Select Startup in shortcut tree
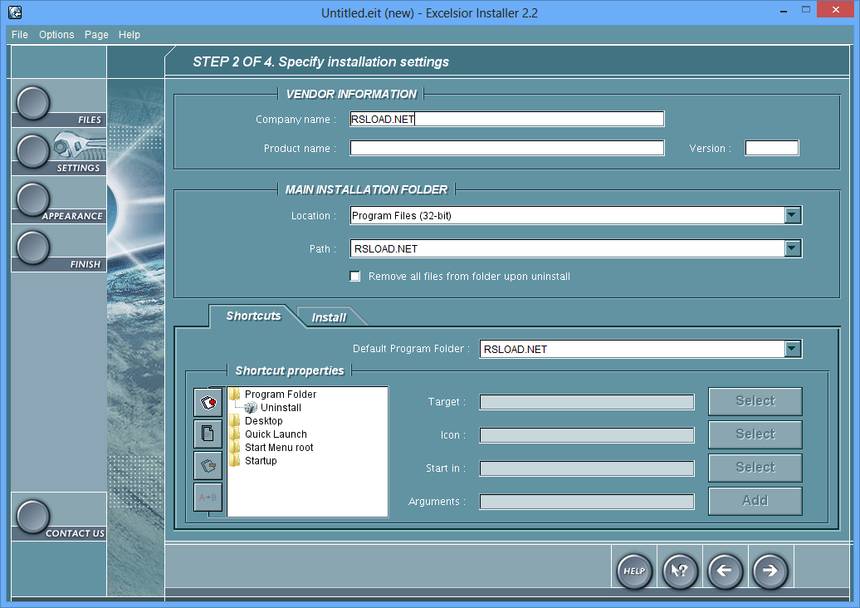The height and width of the screenshot is (608, 860). click(261, 461)
